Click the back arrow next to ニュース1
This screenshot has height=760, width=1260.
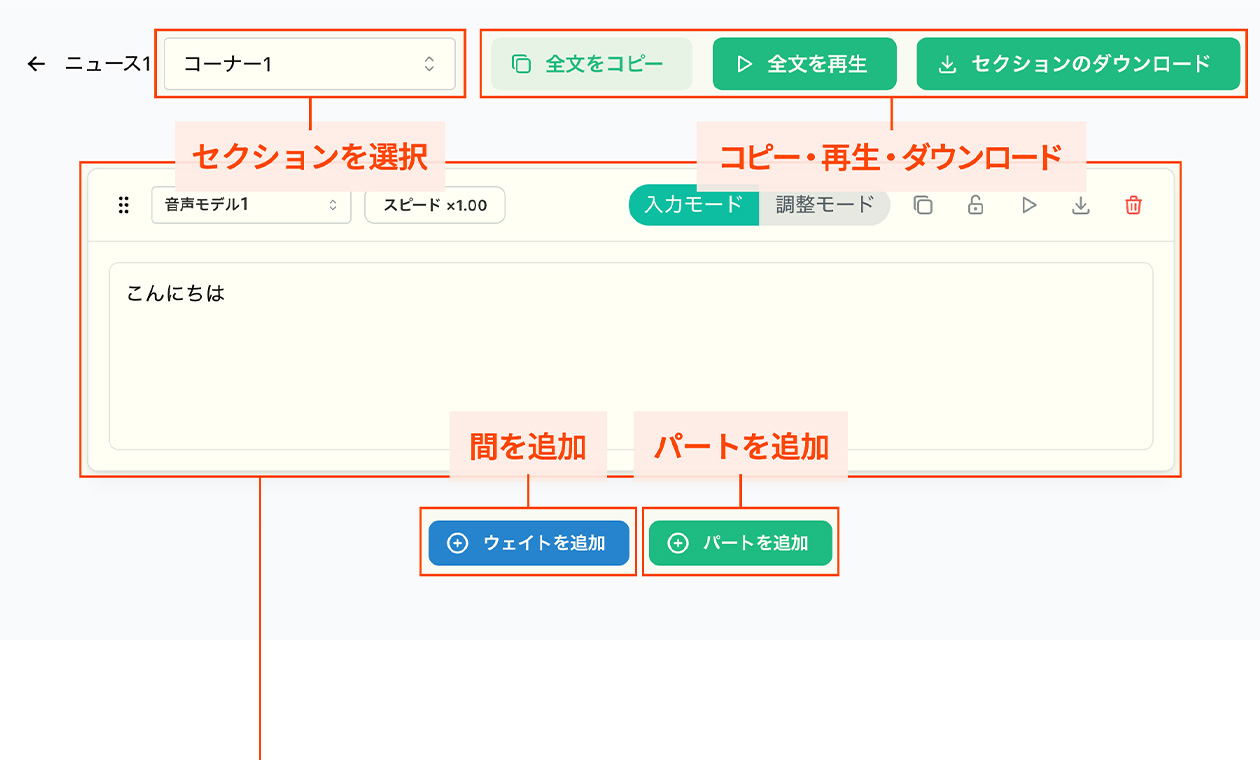coord(37,63)
